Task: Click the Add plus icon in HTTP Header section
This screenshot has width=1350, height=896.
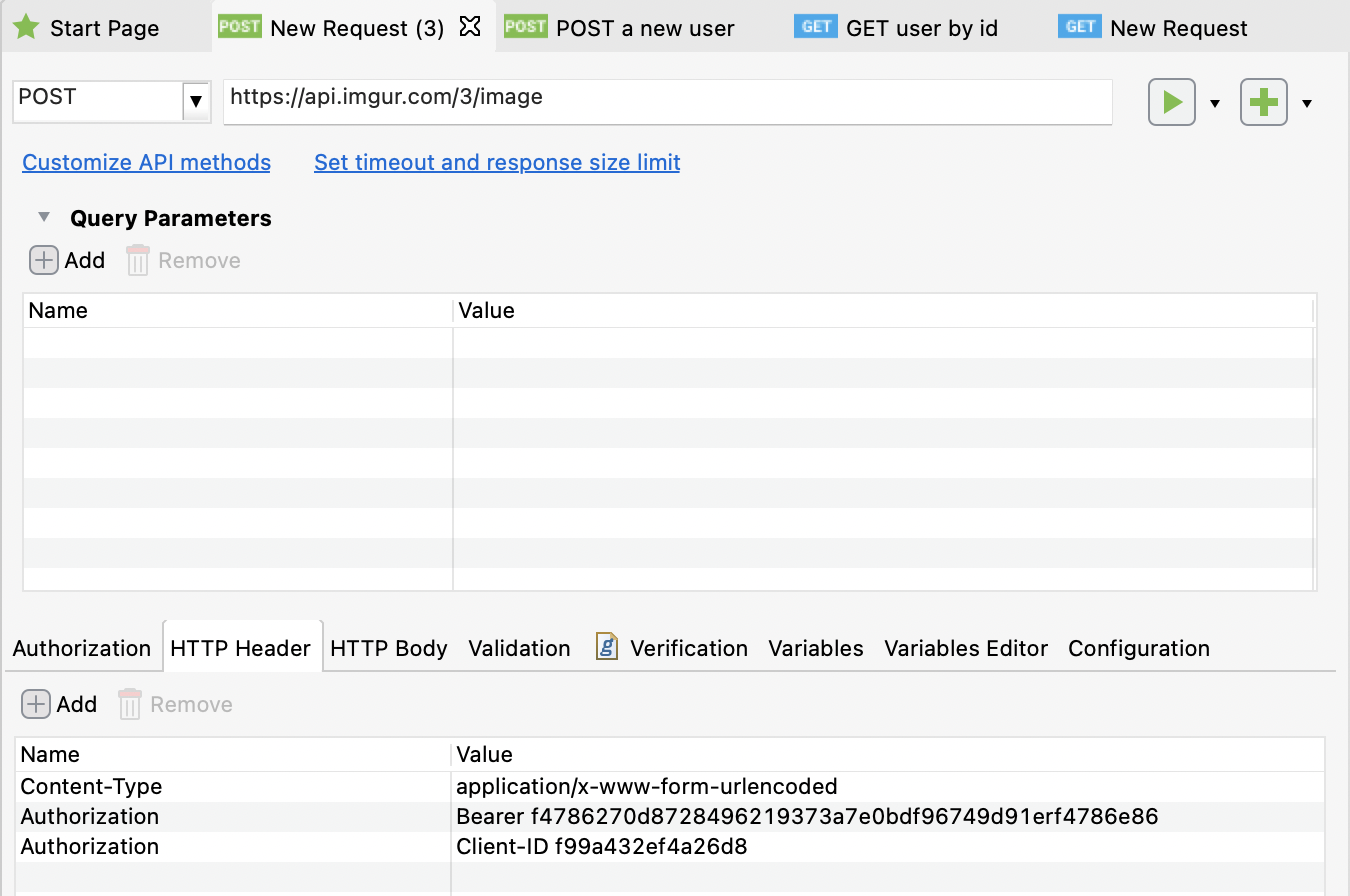Action: pyautogui.click(x=35, y=704)
